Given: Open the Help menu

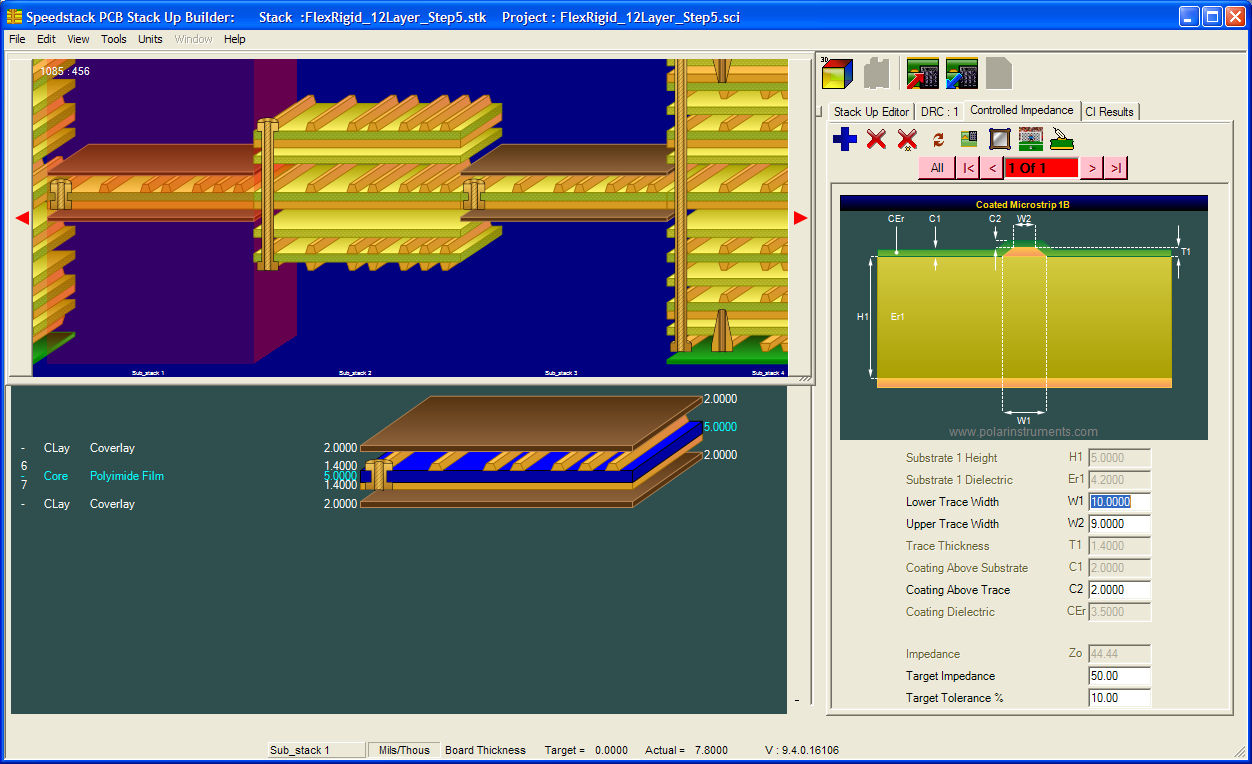Looking at the screenshot, I should pyautogui.click(x=235, y=39).
